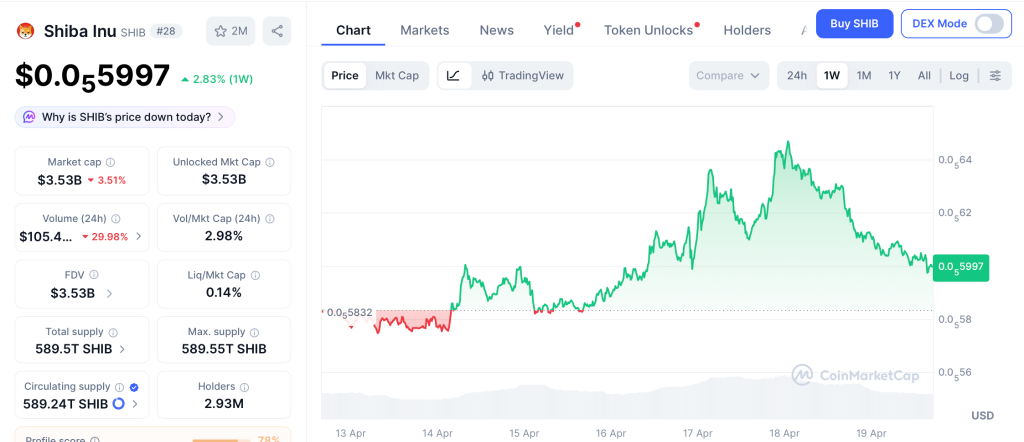
Task: Switch chart to Mkt Cap view
Action: pos(397,75)
